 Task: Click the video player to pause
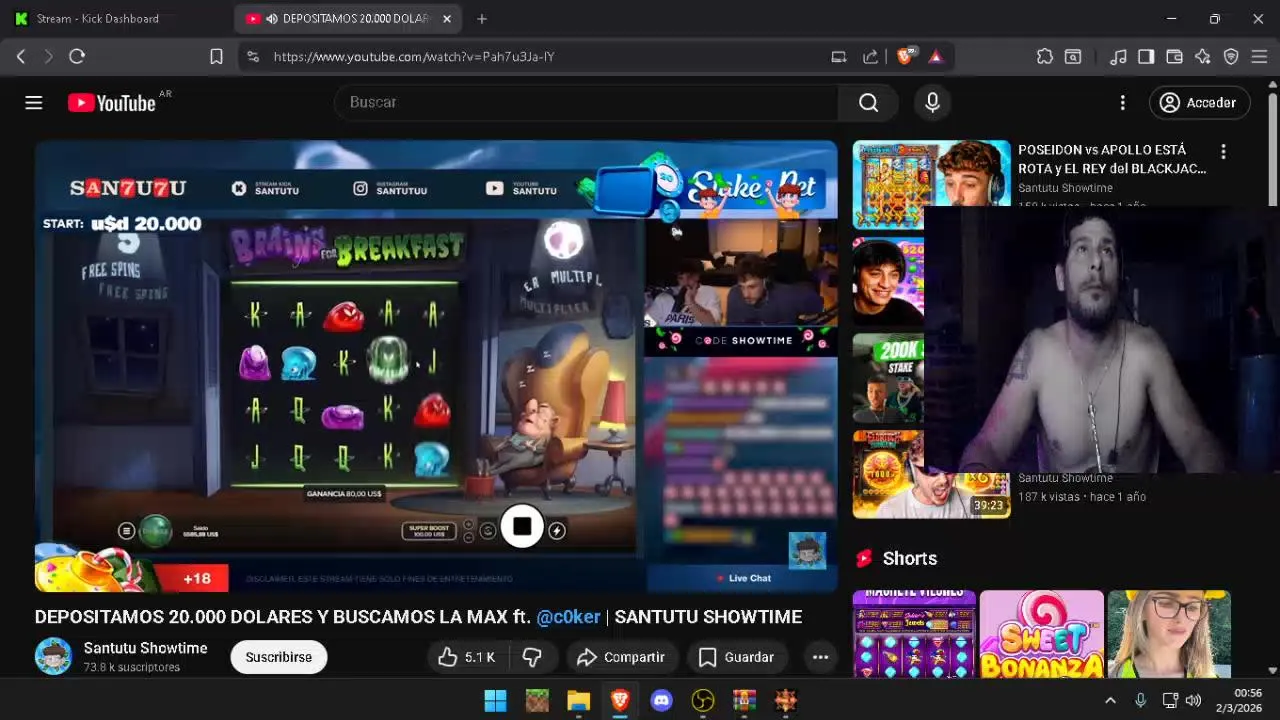pos(436,366)
